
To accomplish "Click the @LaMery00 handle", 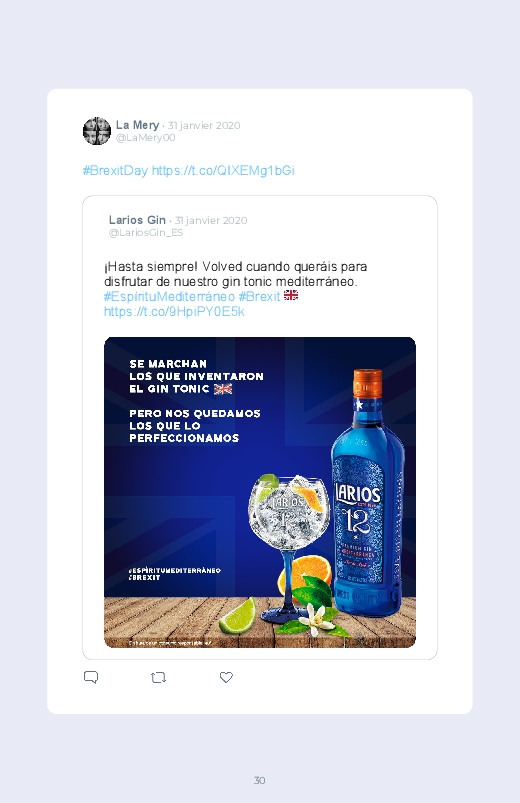I will pos(145,138).
